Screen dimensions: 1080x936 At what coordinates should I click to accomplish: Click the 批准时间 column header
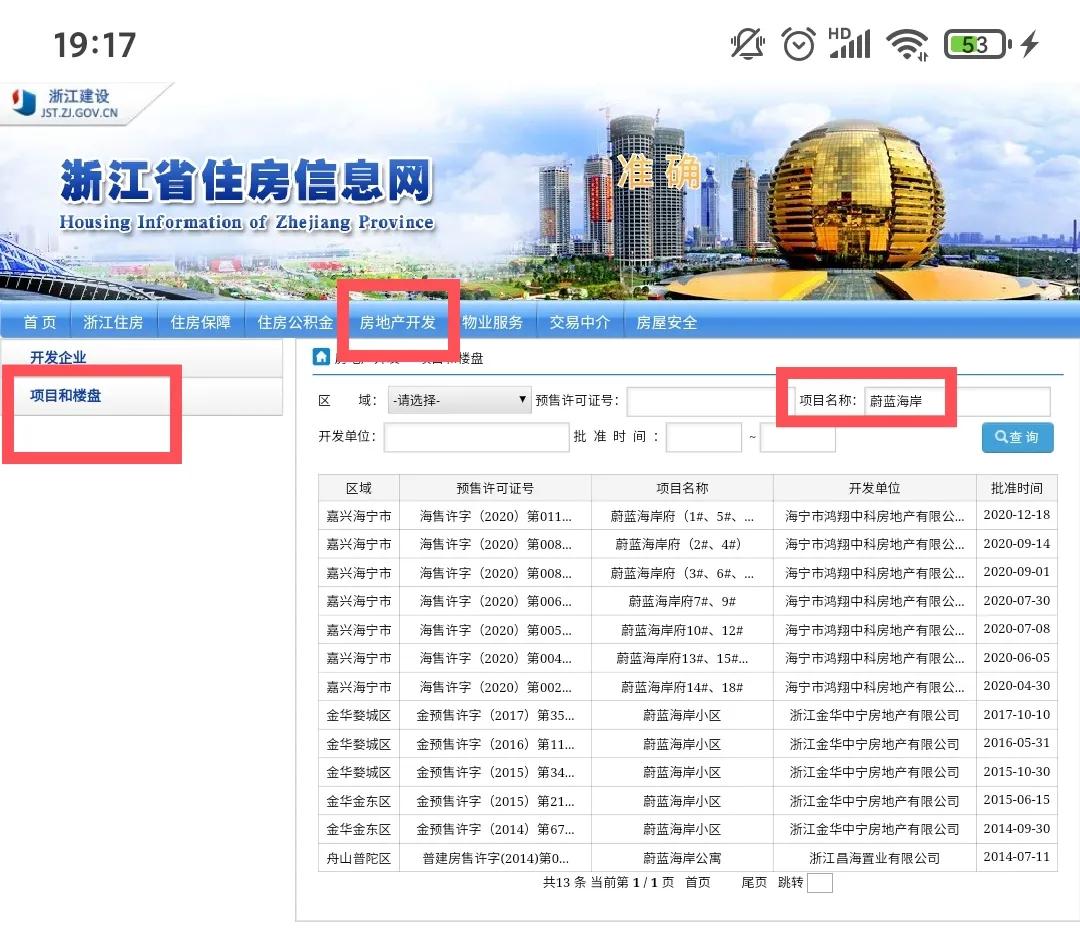pyautogui.click(x=1017, y=488)
